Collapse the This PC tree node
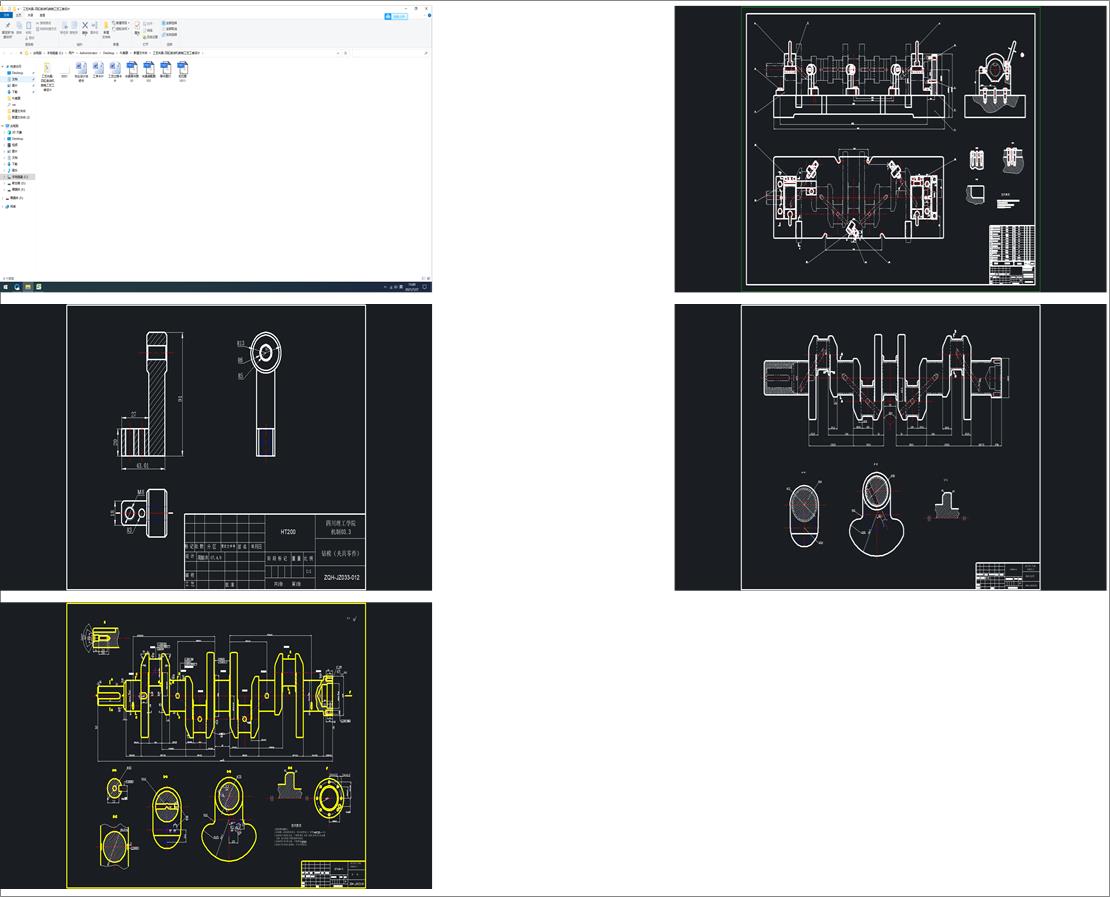 3,126
